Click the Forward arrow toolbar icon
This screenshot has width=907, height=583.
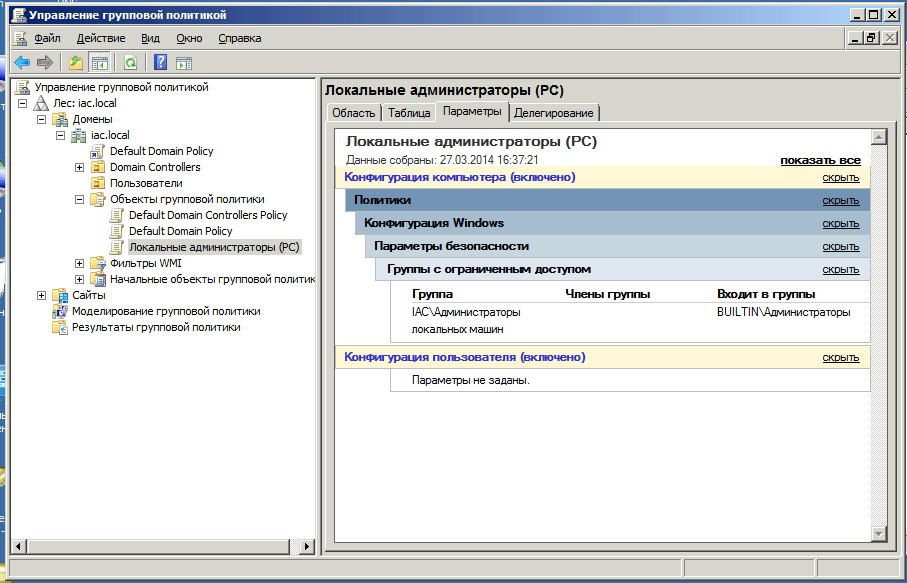coord(45,63)
